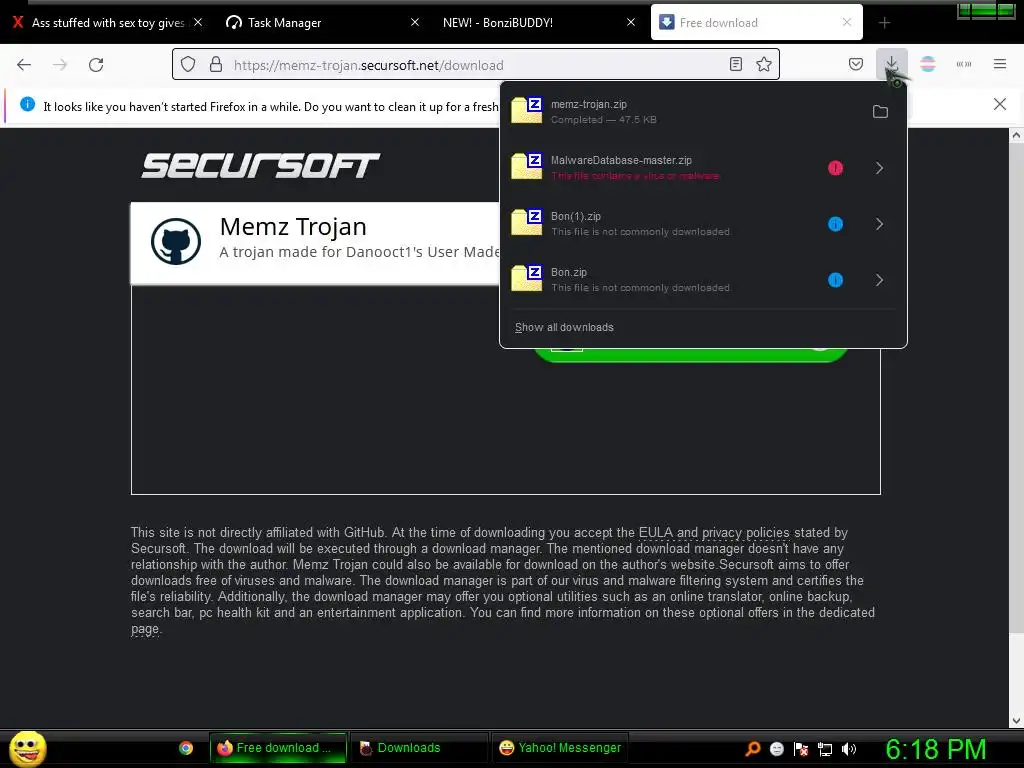This screenshot has height=768, width=1024.
Task: Click the downloads toolbar arrow button
Action: pyautogui.click(x=891, y=64)
